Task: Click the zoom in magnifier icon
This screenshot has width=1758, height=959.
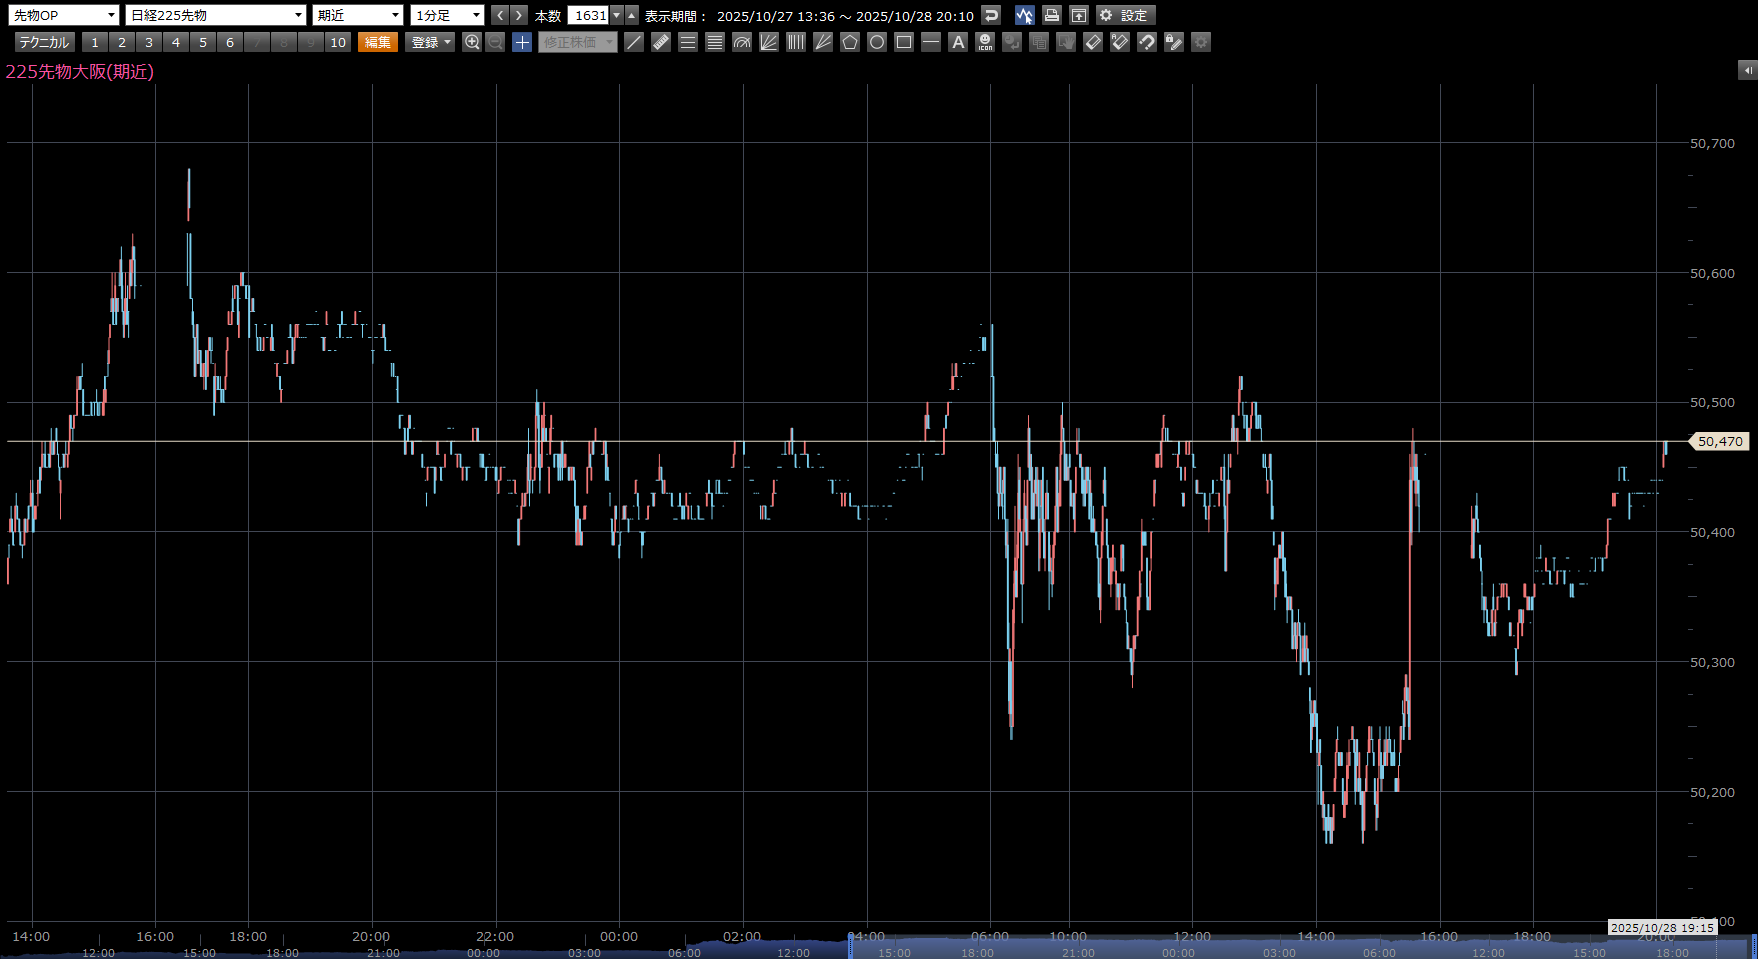Action: [x=472, y=42]
